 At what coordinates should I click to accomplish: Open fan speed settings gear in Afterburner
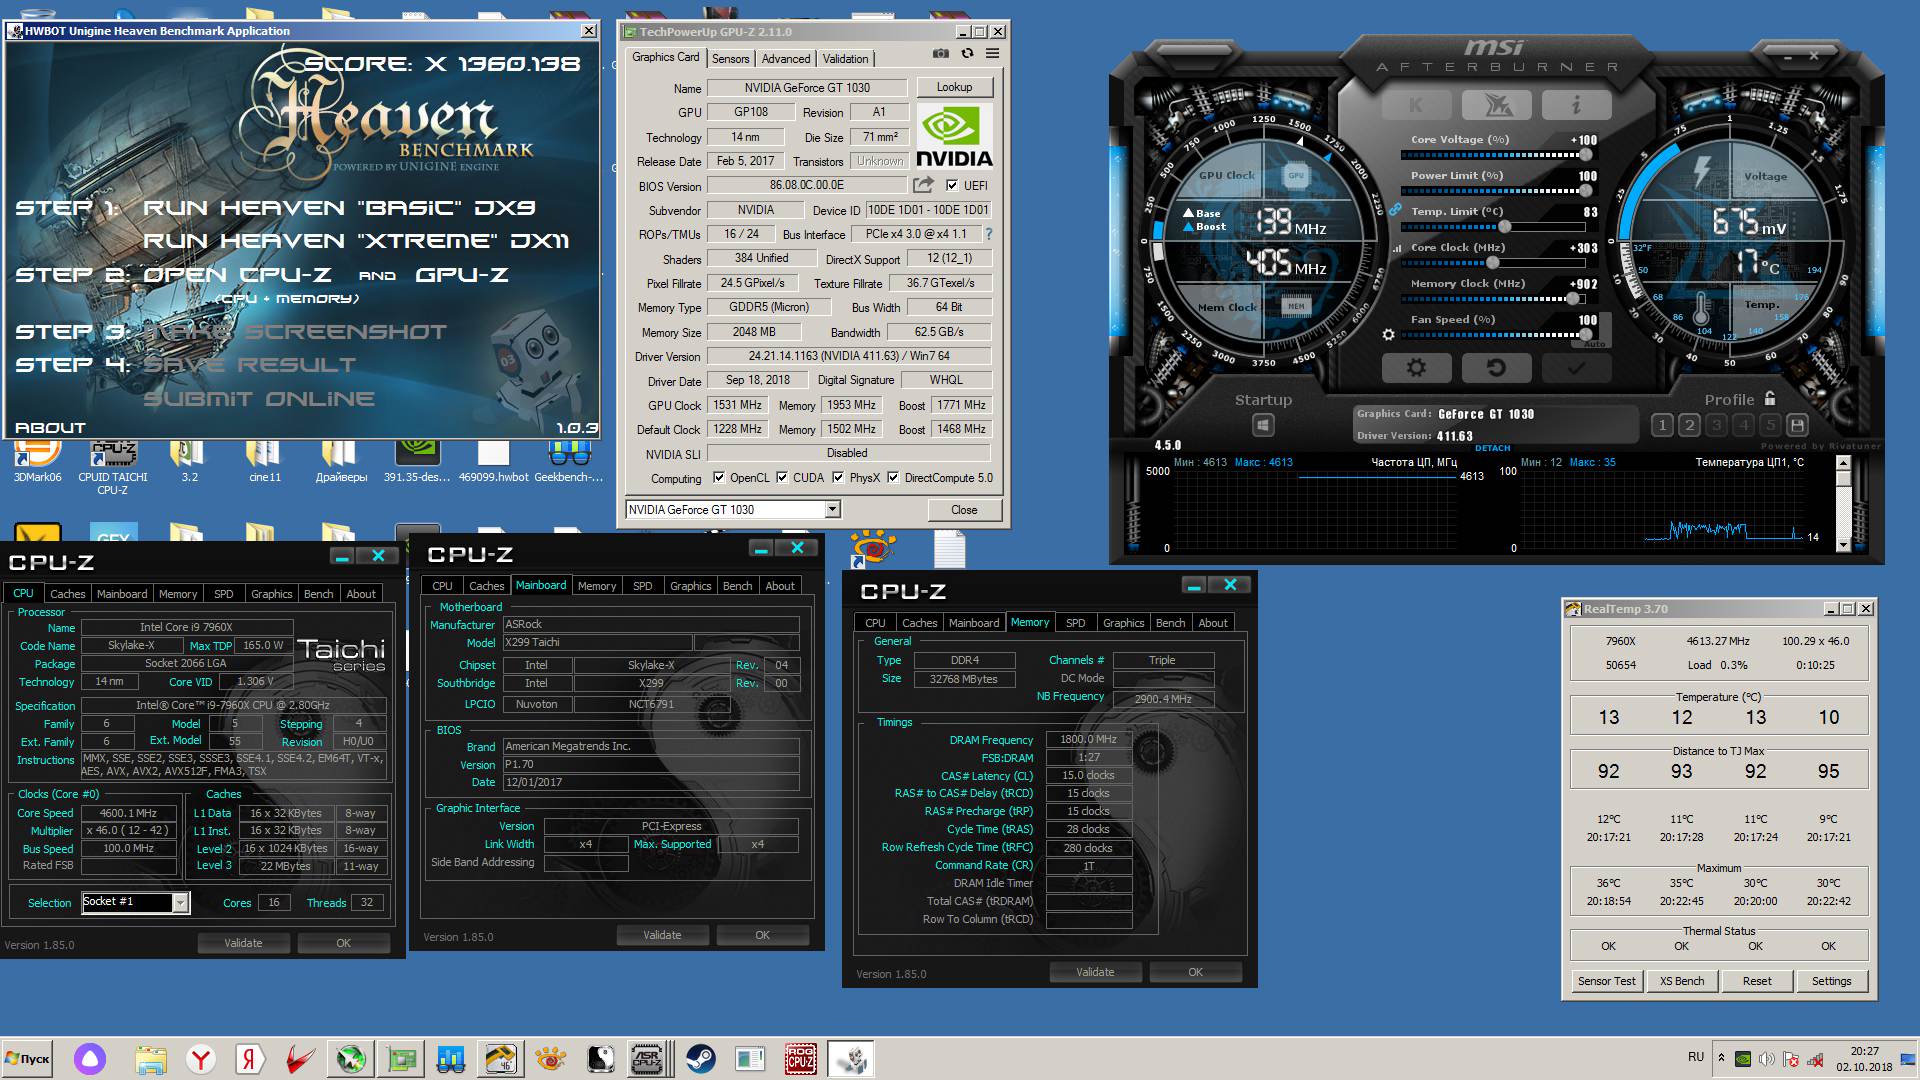click(x=1388, y=335)
